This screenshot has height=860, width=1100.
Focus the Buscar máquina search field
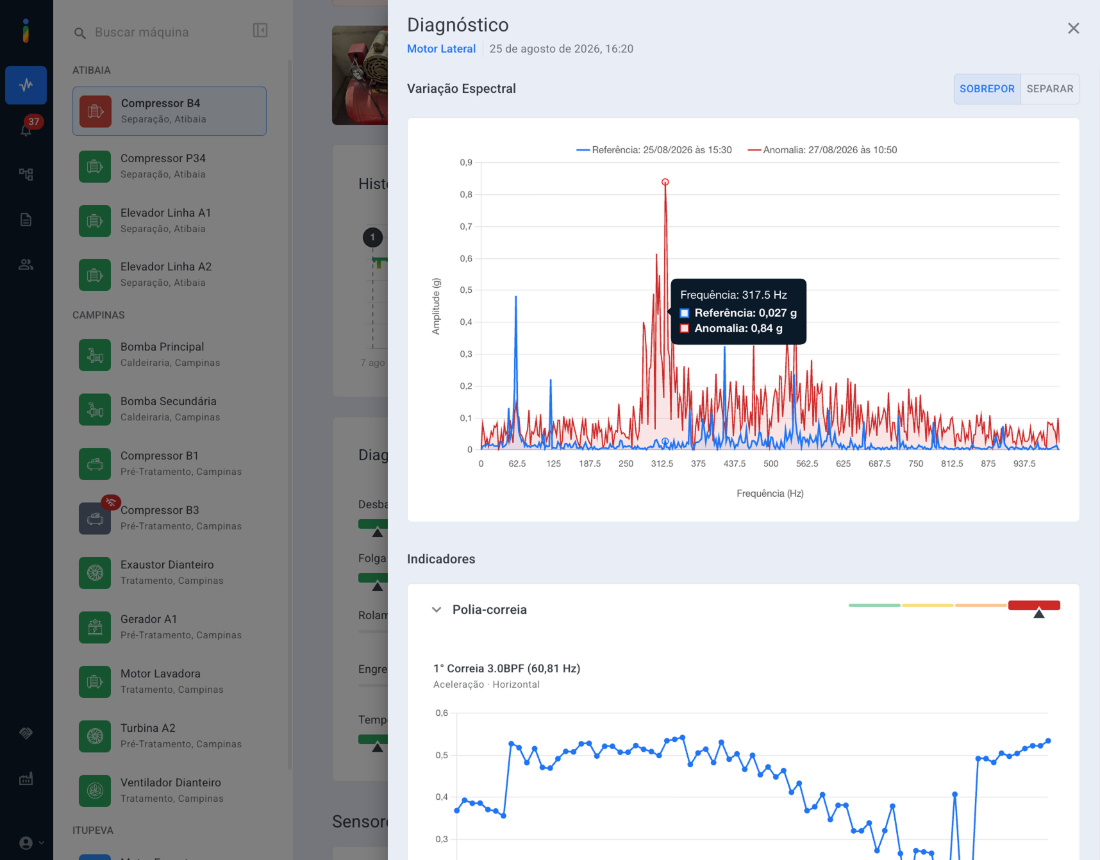pos(161,32)
